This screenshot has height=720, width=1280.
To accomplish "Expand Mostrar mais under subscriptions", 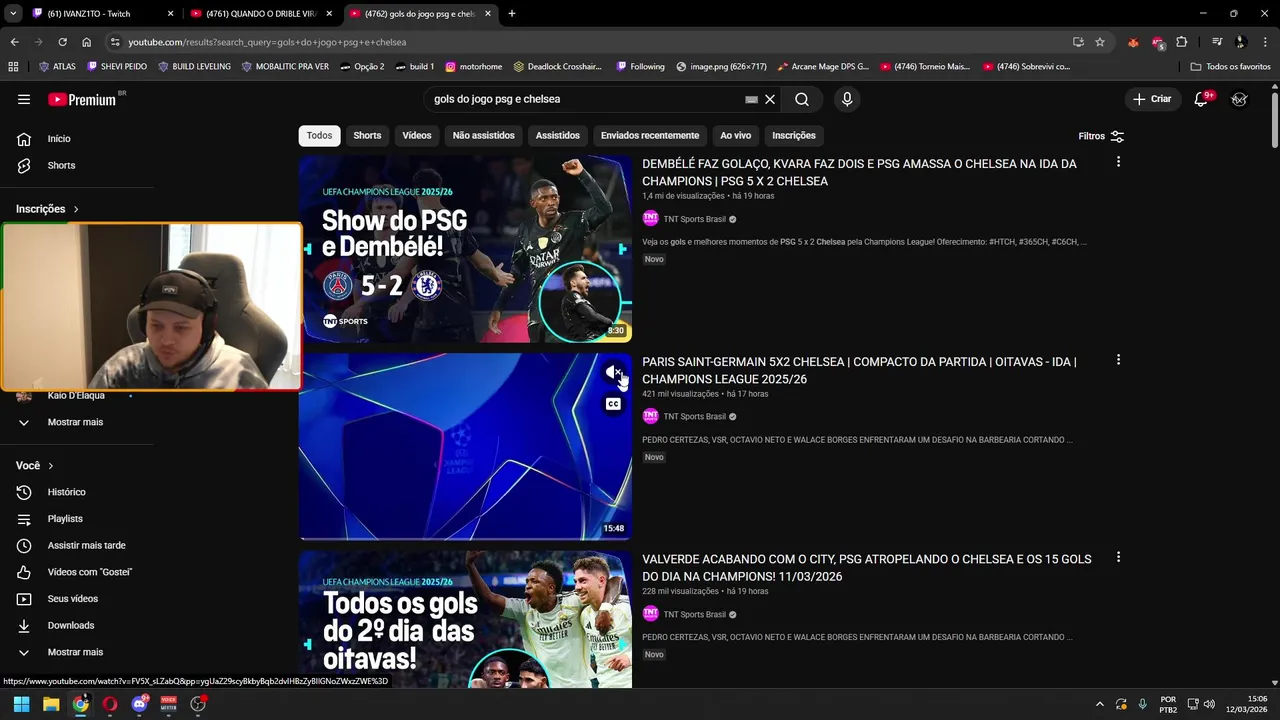I will (x=77, y=422).
